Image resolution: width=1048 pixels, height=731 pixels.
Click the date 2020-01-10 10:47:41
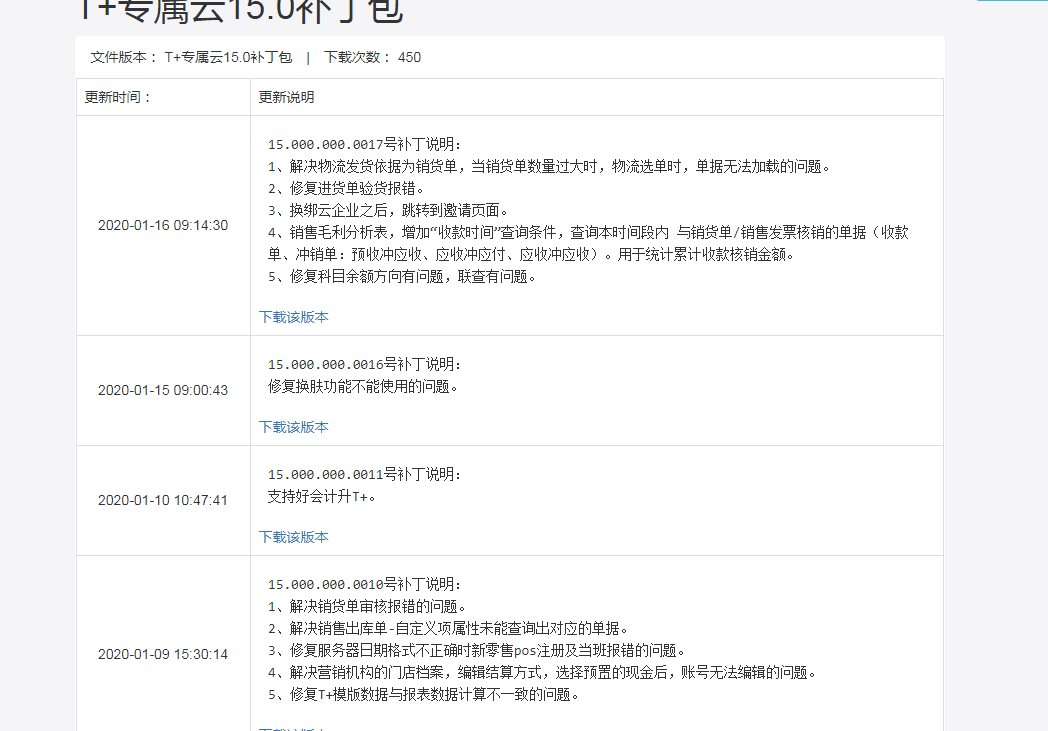[163, 500]
